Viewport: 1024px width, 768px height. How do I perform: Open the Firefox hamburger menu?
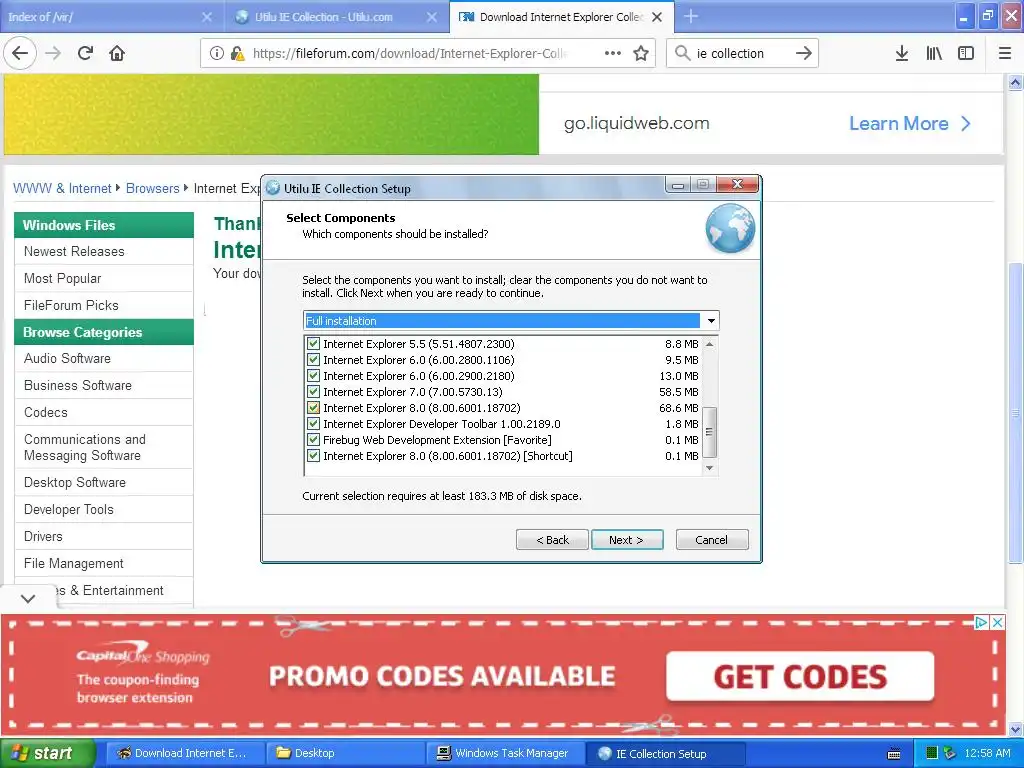click(1005, 53)
